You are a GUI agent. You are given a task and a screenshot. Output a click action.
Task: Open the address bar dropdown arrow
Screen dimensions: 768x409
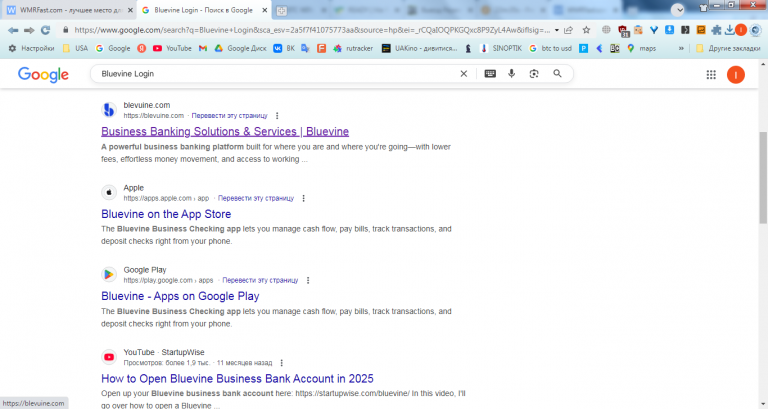click(x=557, y=30)
